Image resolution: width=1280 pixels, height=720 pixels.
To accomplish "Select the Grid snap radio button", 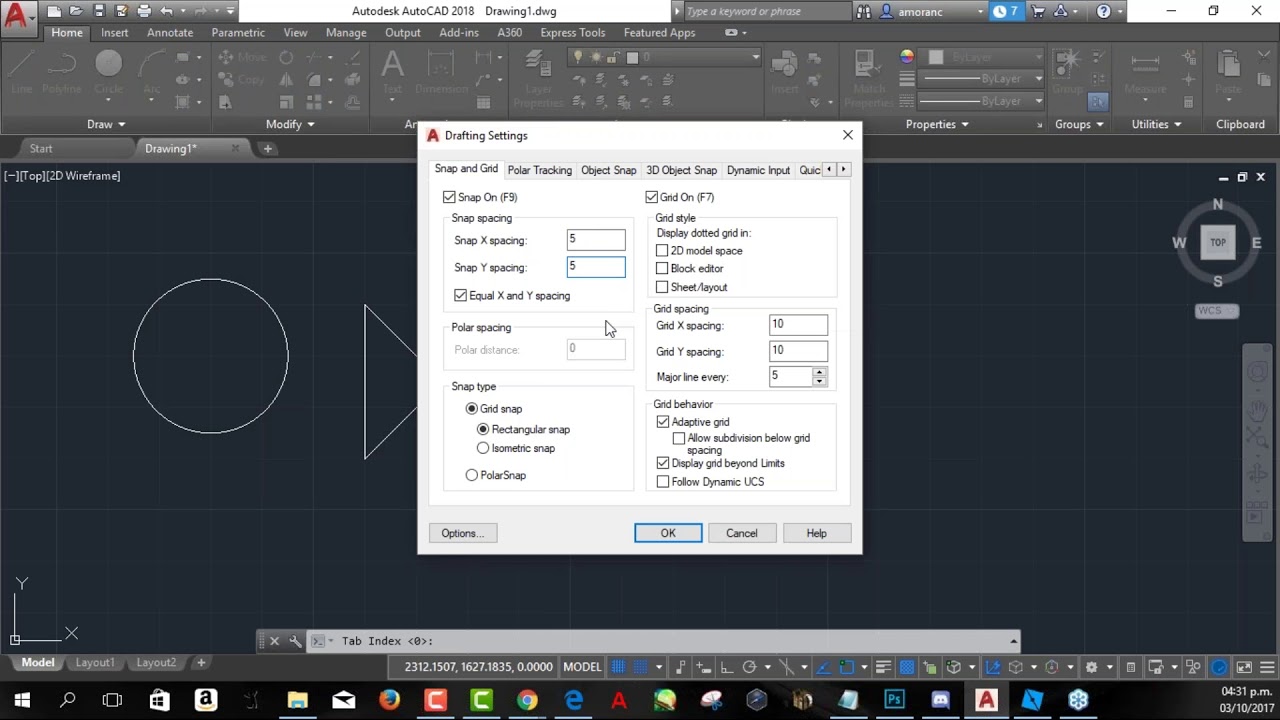I will click(472, 408).
